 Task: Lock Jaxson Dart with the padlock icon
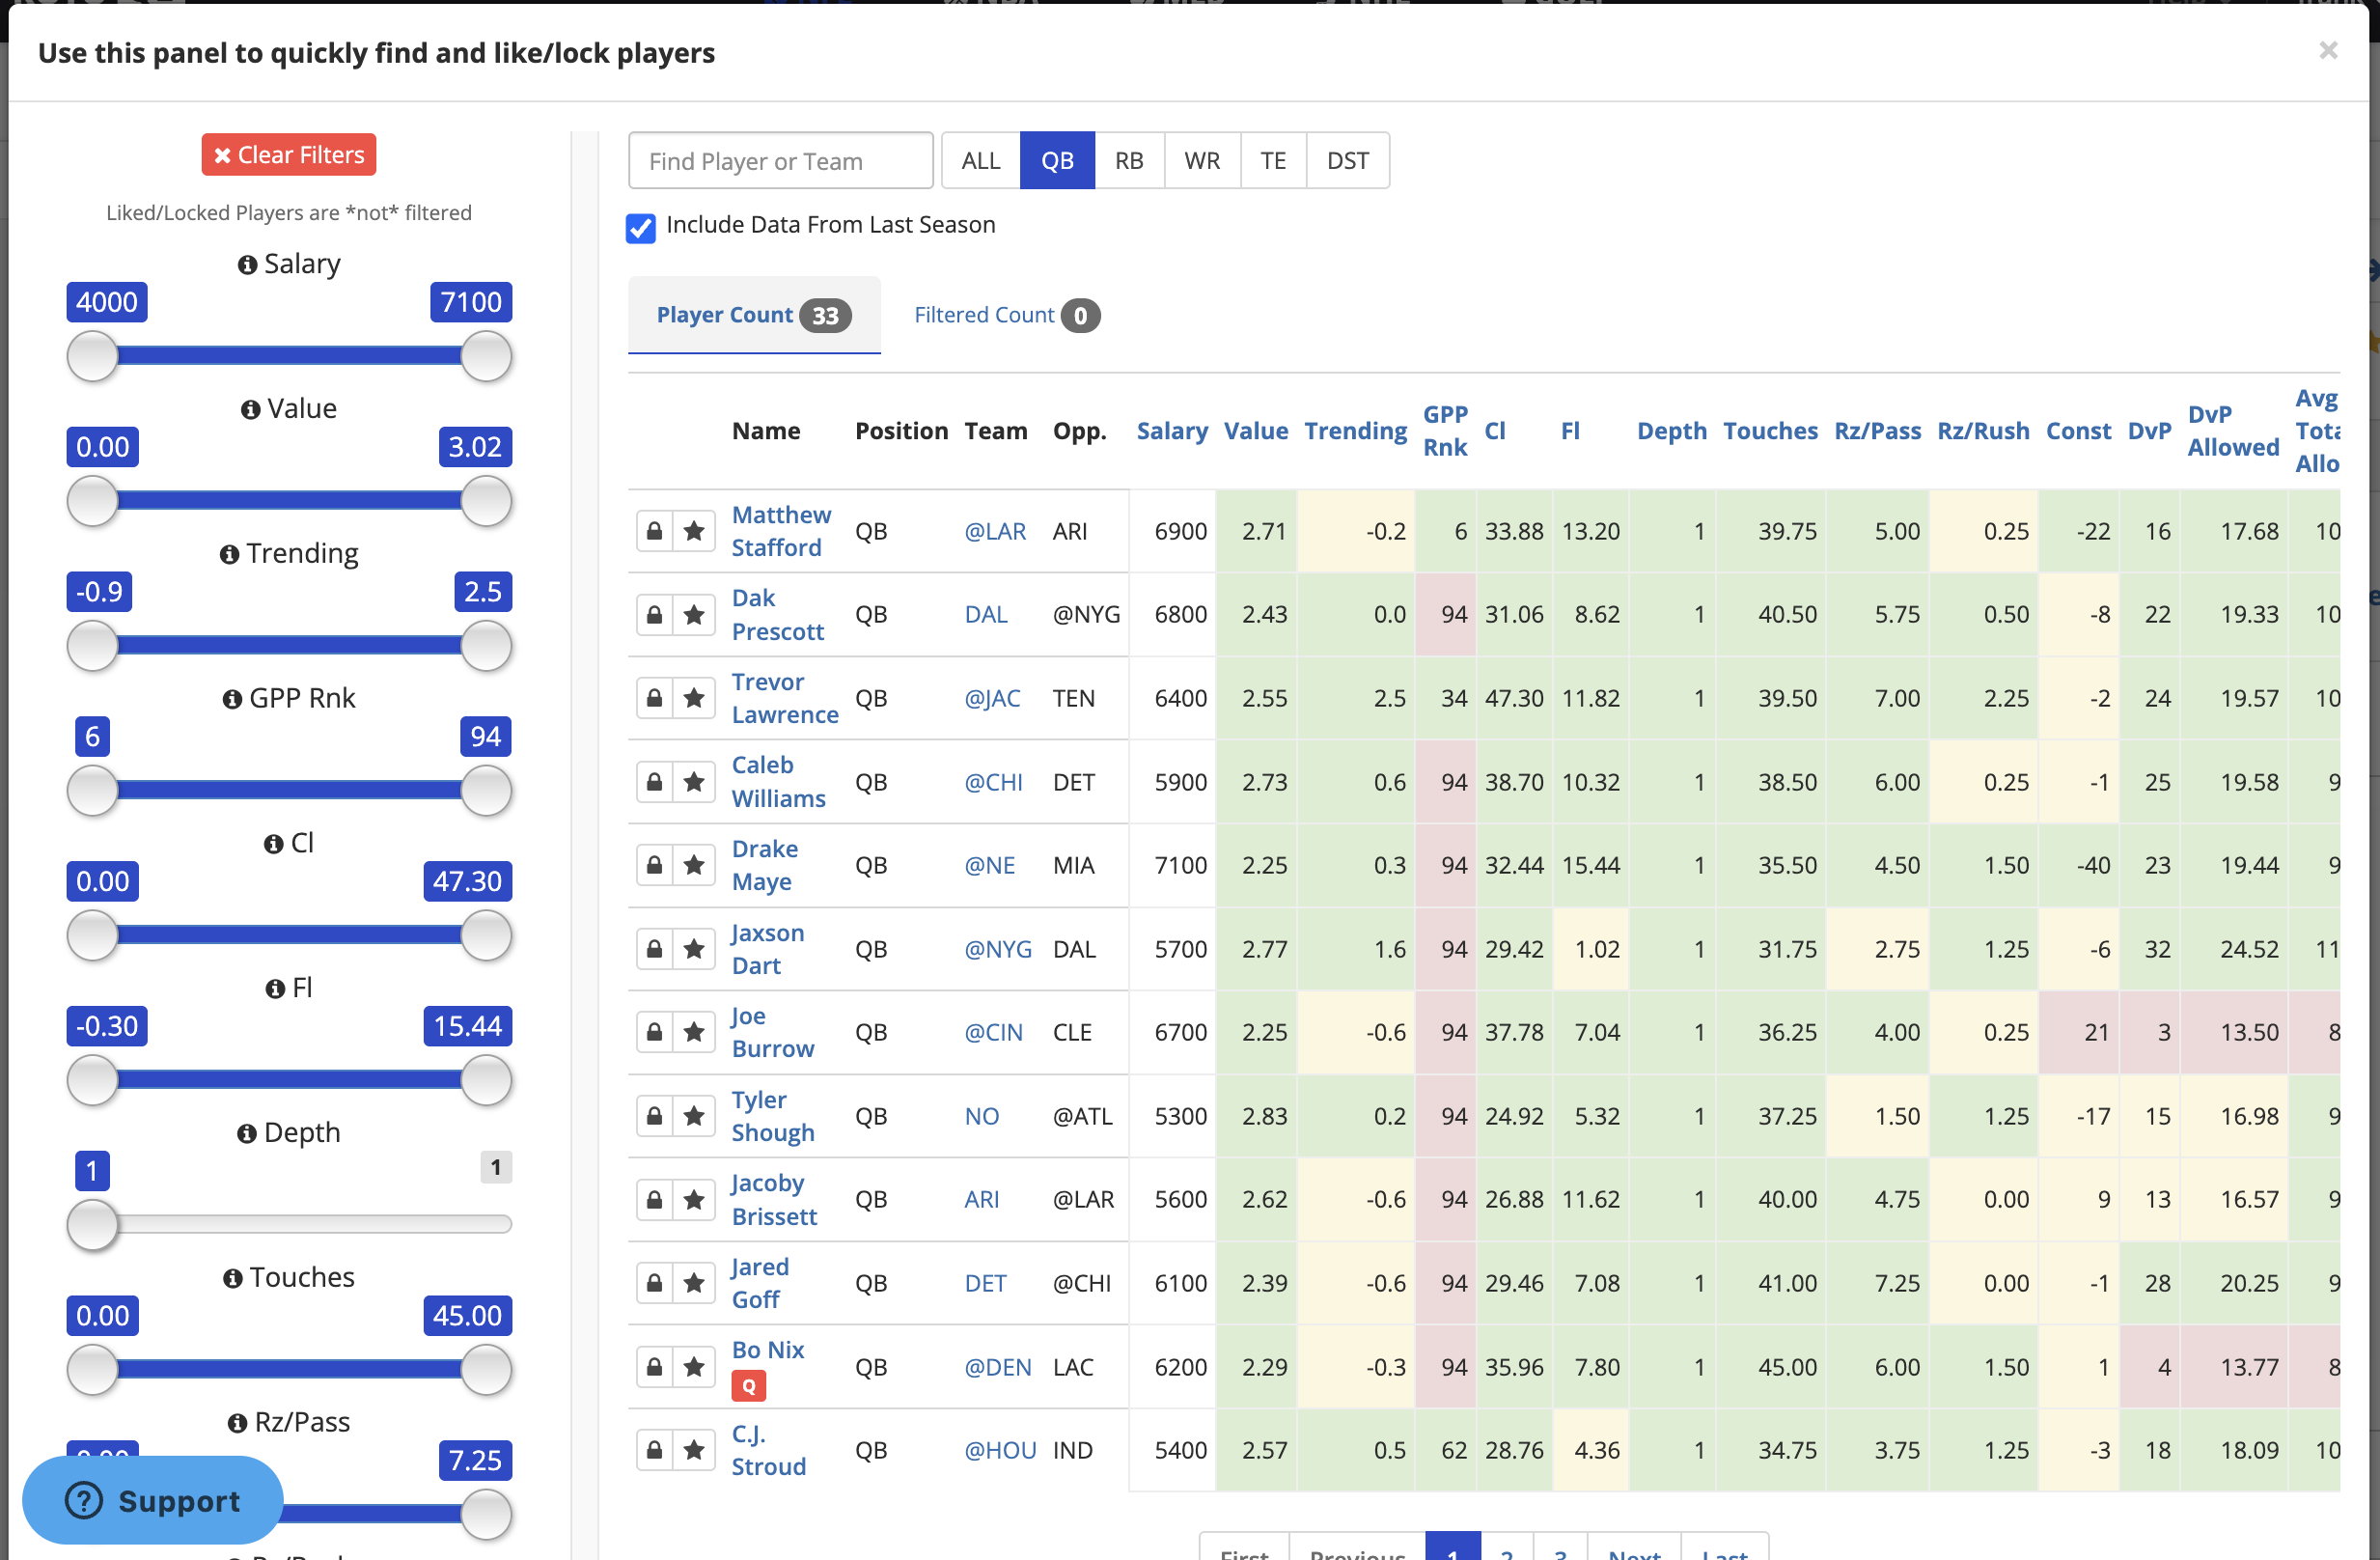click(654, 949)
